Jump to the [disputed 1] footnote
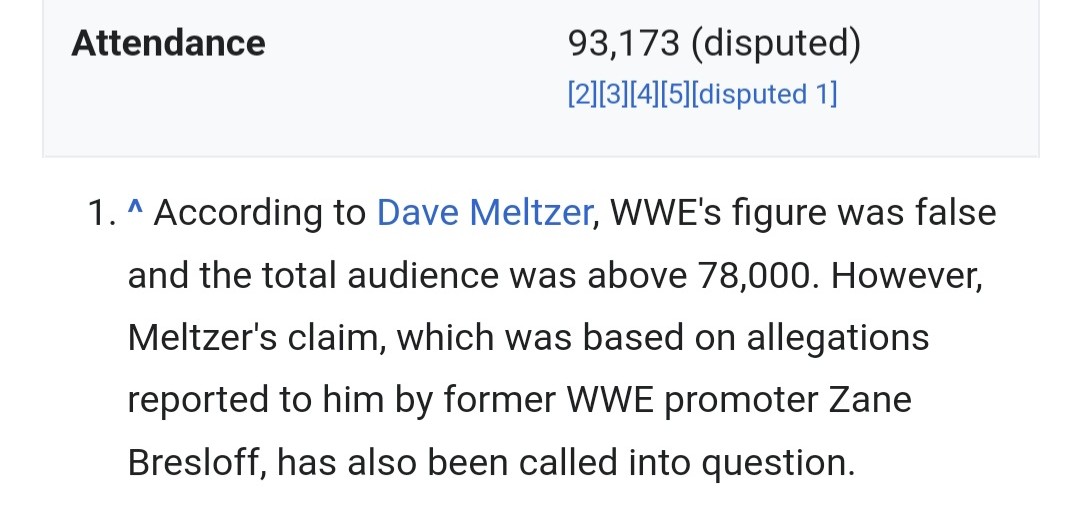Screen dimensions: 1080x525 764,94
